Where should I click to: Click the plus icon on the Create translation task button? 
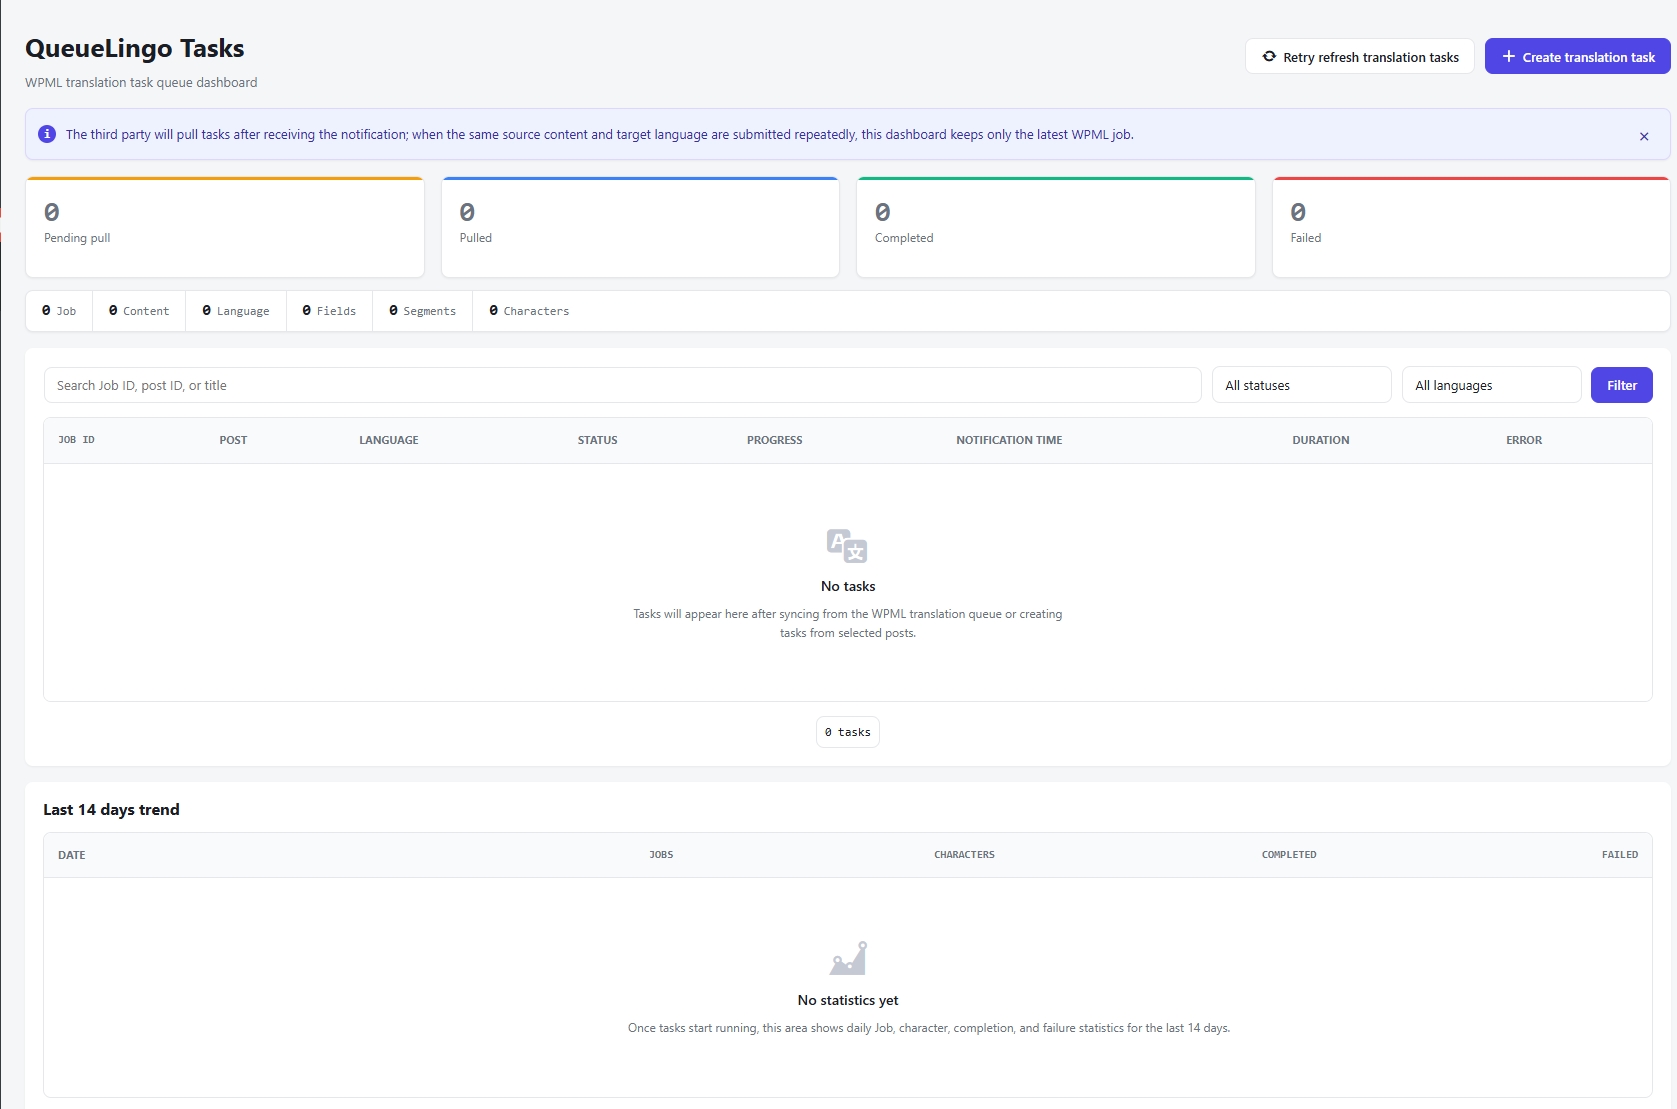pos(1509,57)
